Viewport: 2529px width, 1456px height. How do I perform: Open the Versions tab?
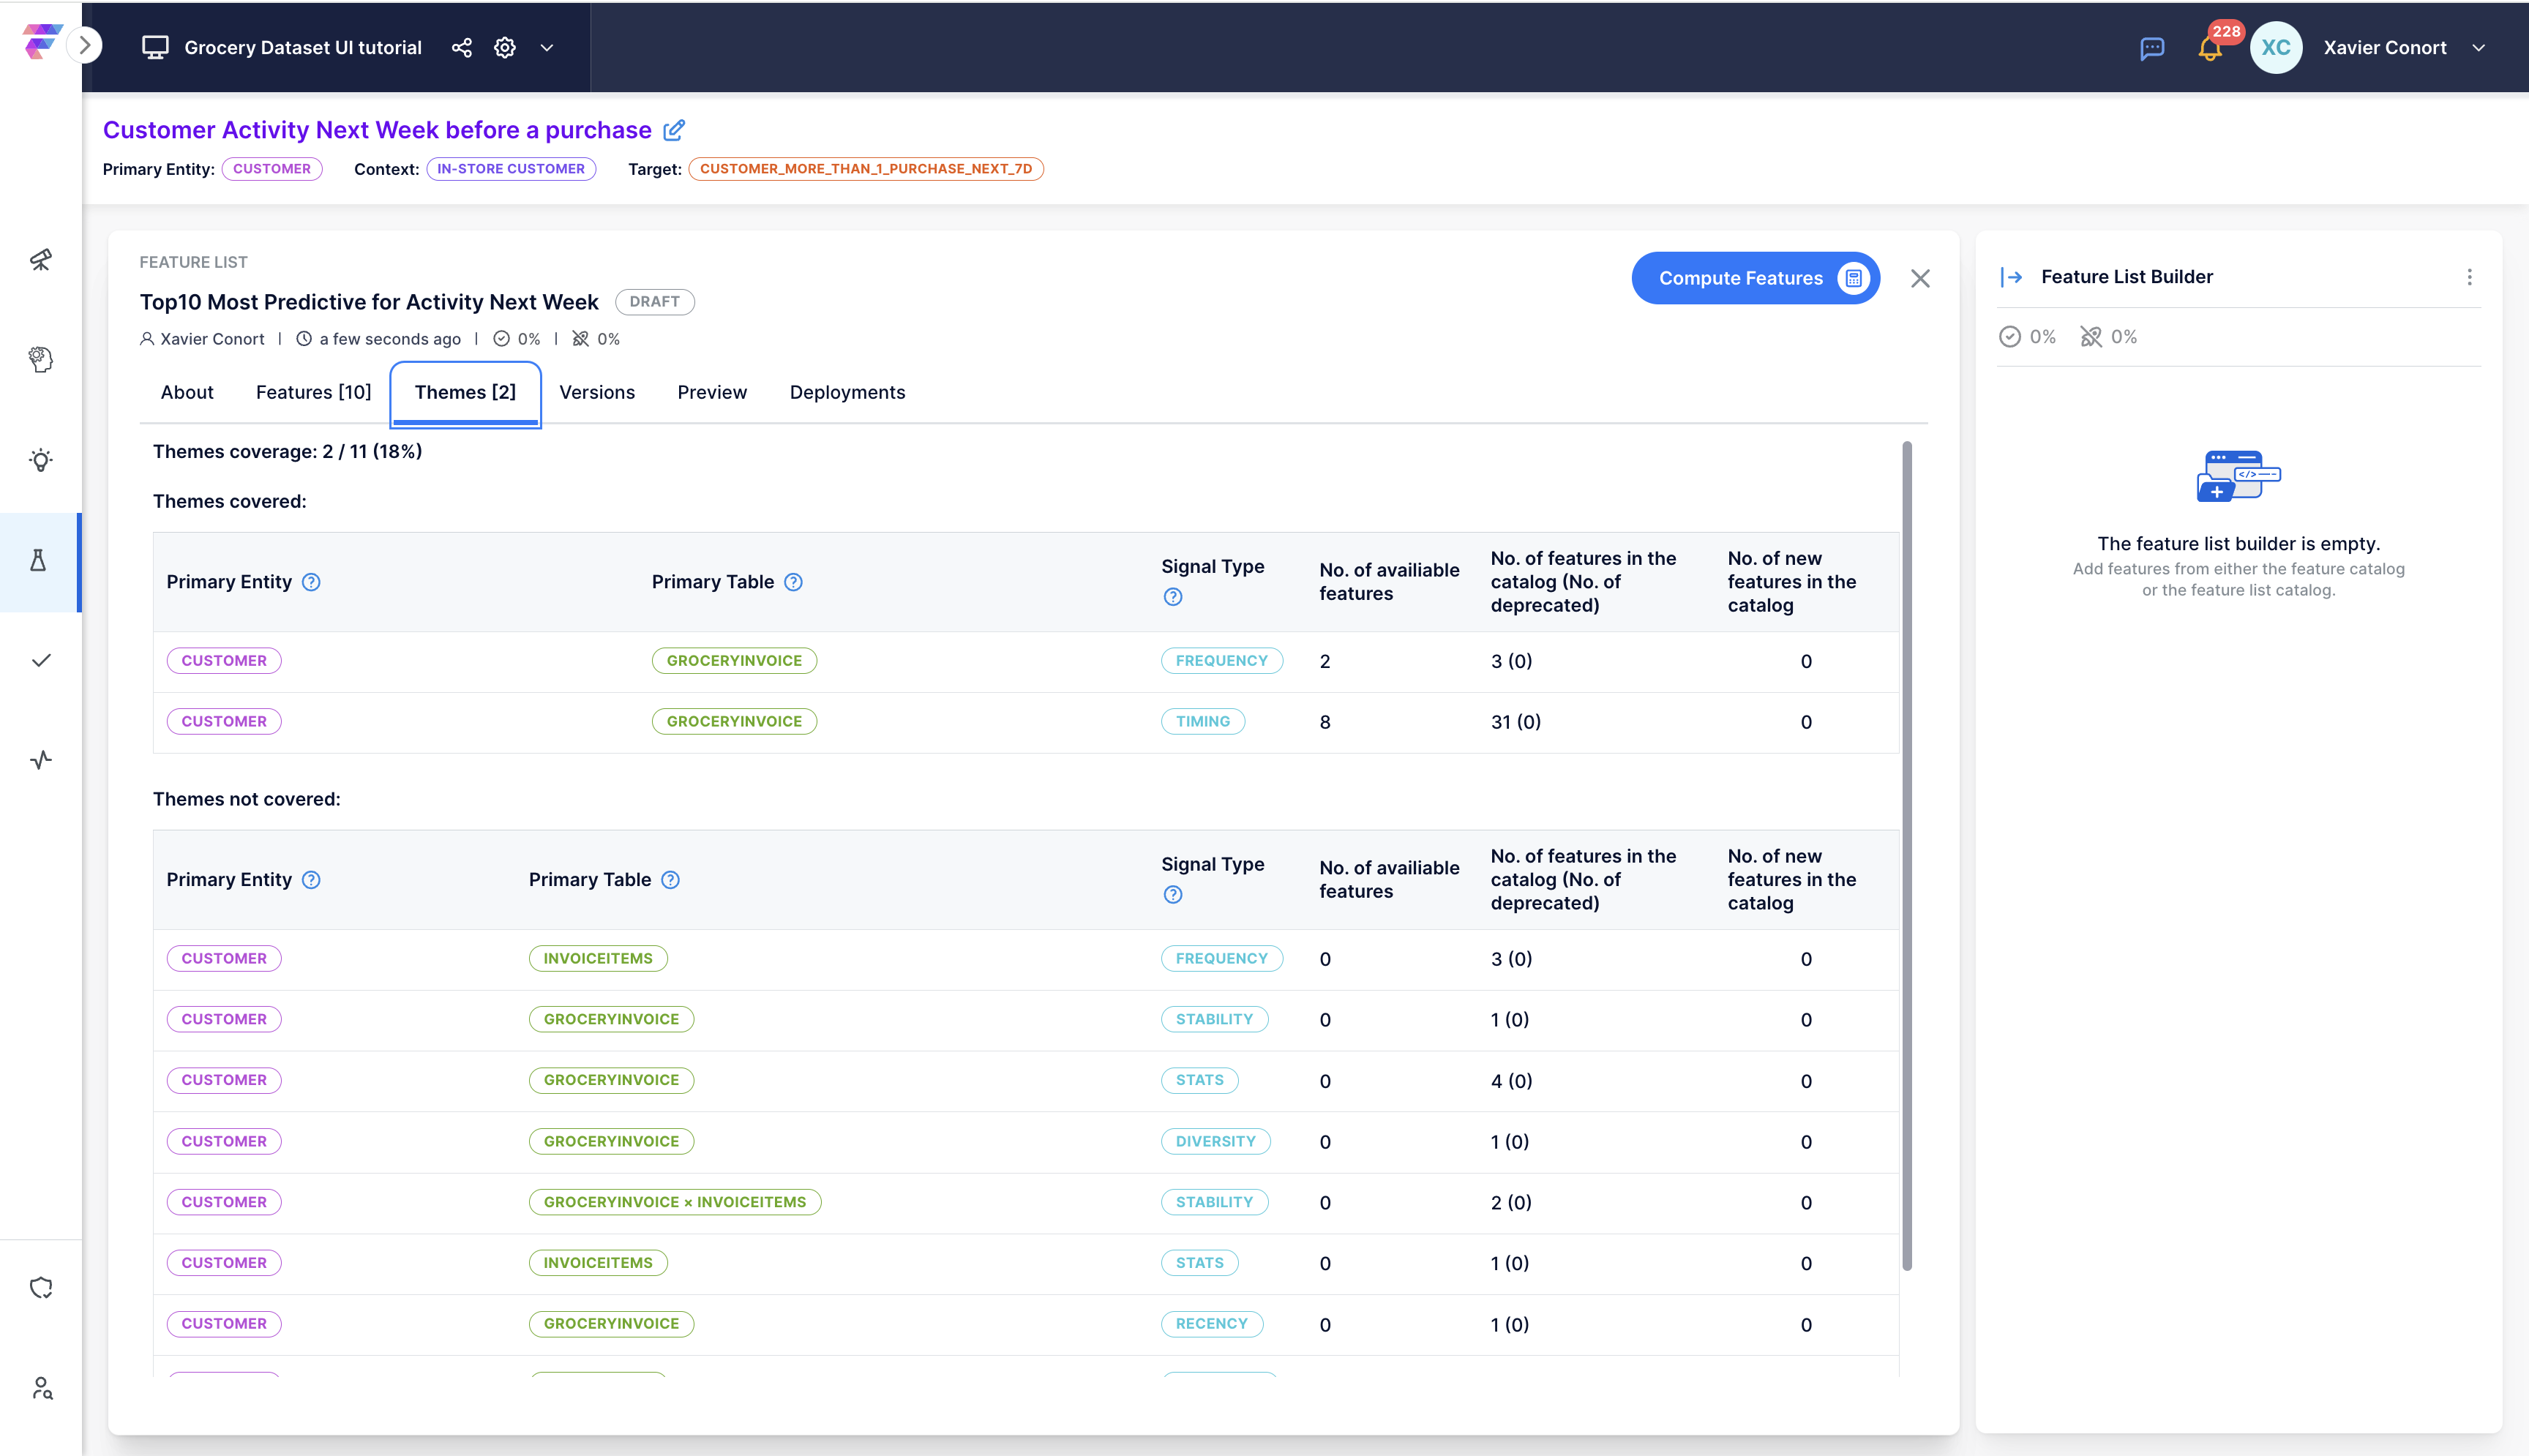[x=597, y=392]
